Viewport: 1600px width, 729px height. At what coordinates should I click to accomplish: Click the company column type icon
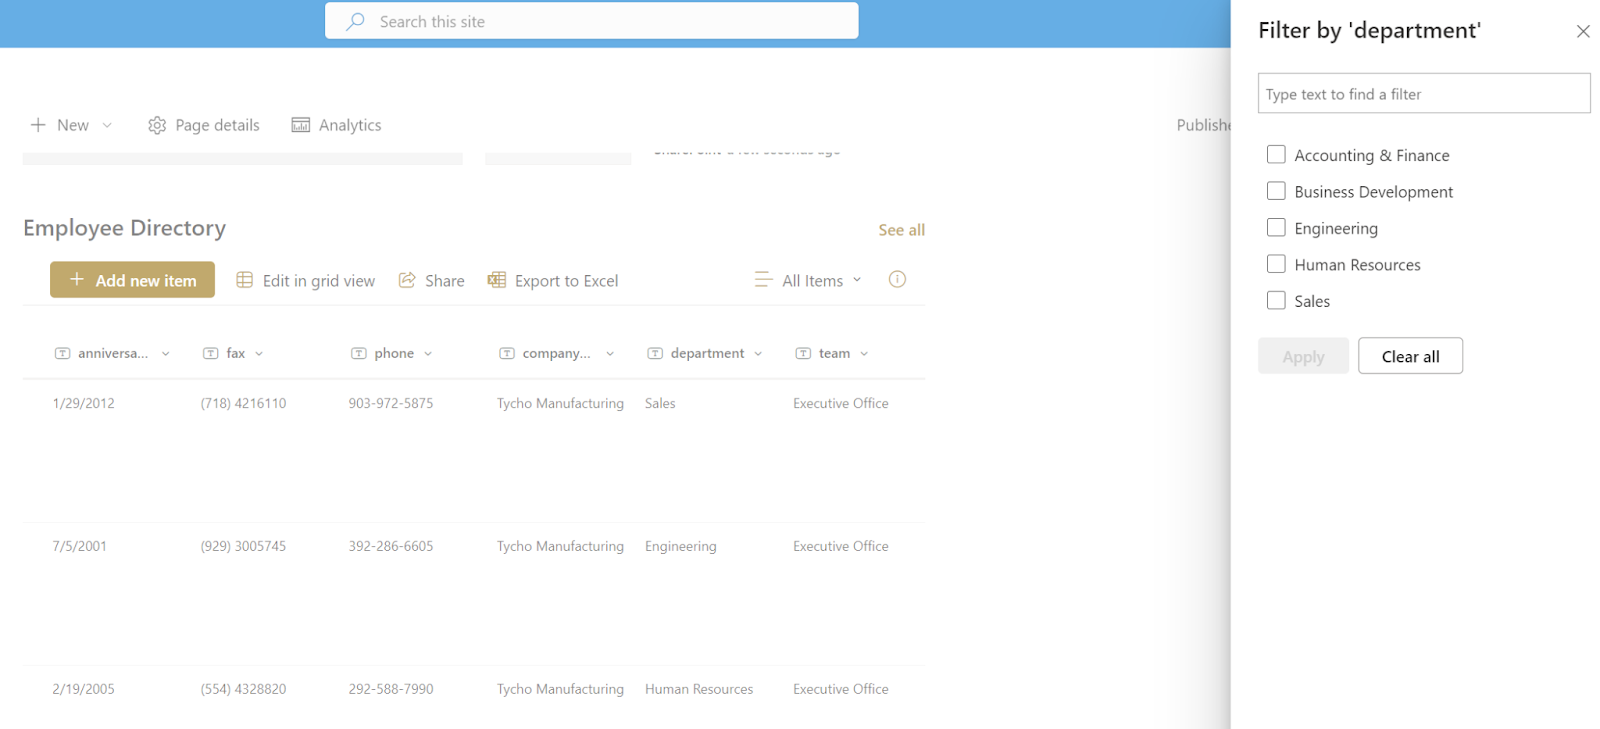(x=506, y=353)
